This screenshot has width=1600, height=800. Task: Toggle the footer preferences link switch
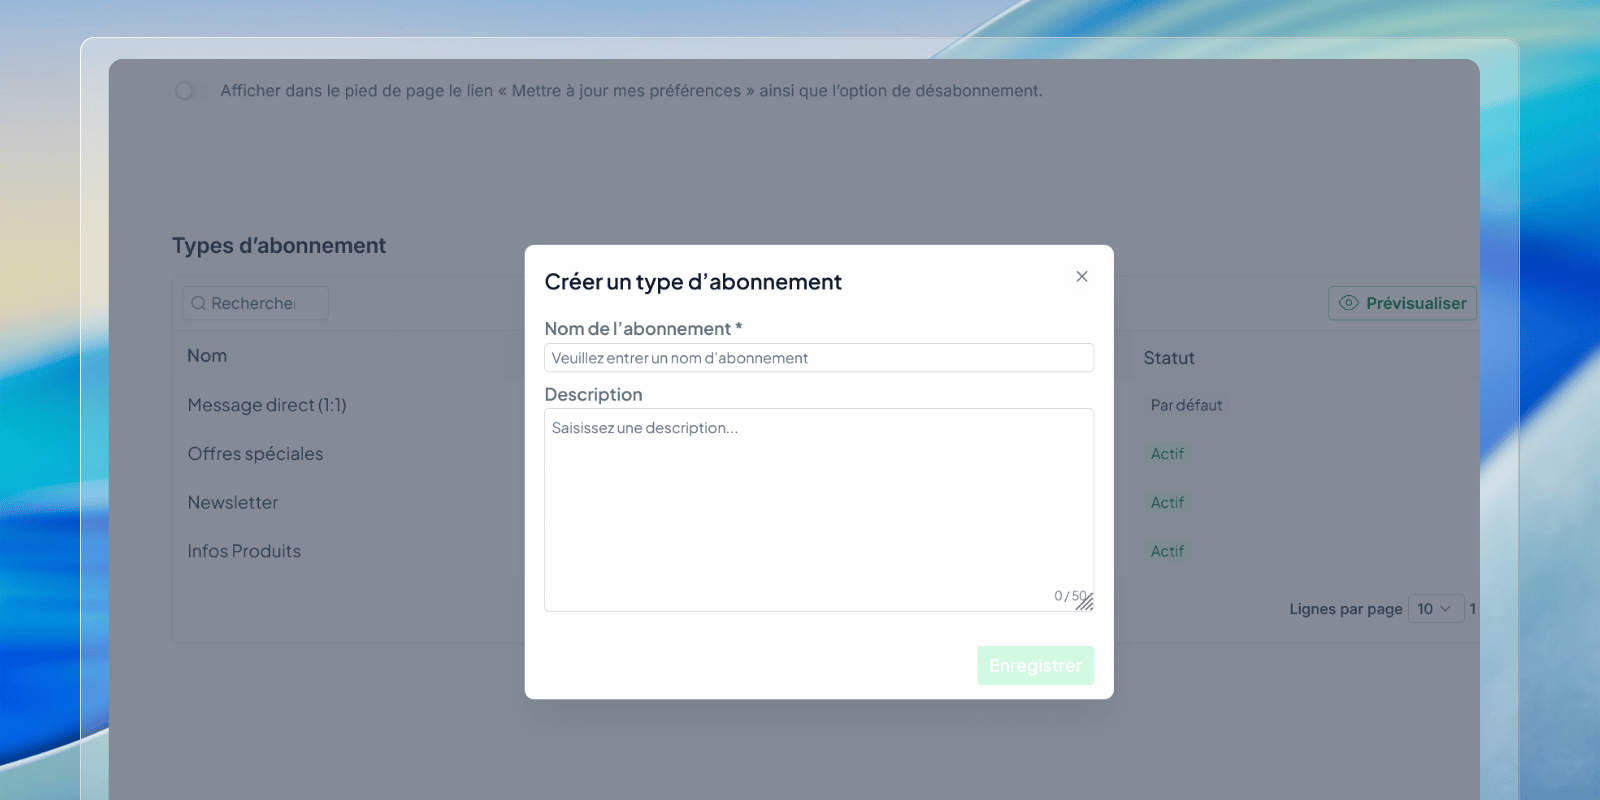coord(186,91)
